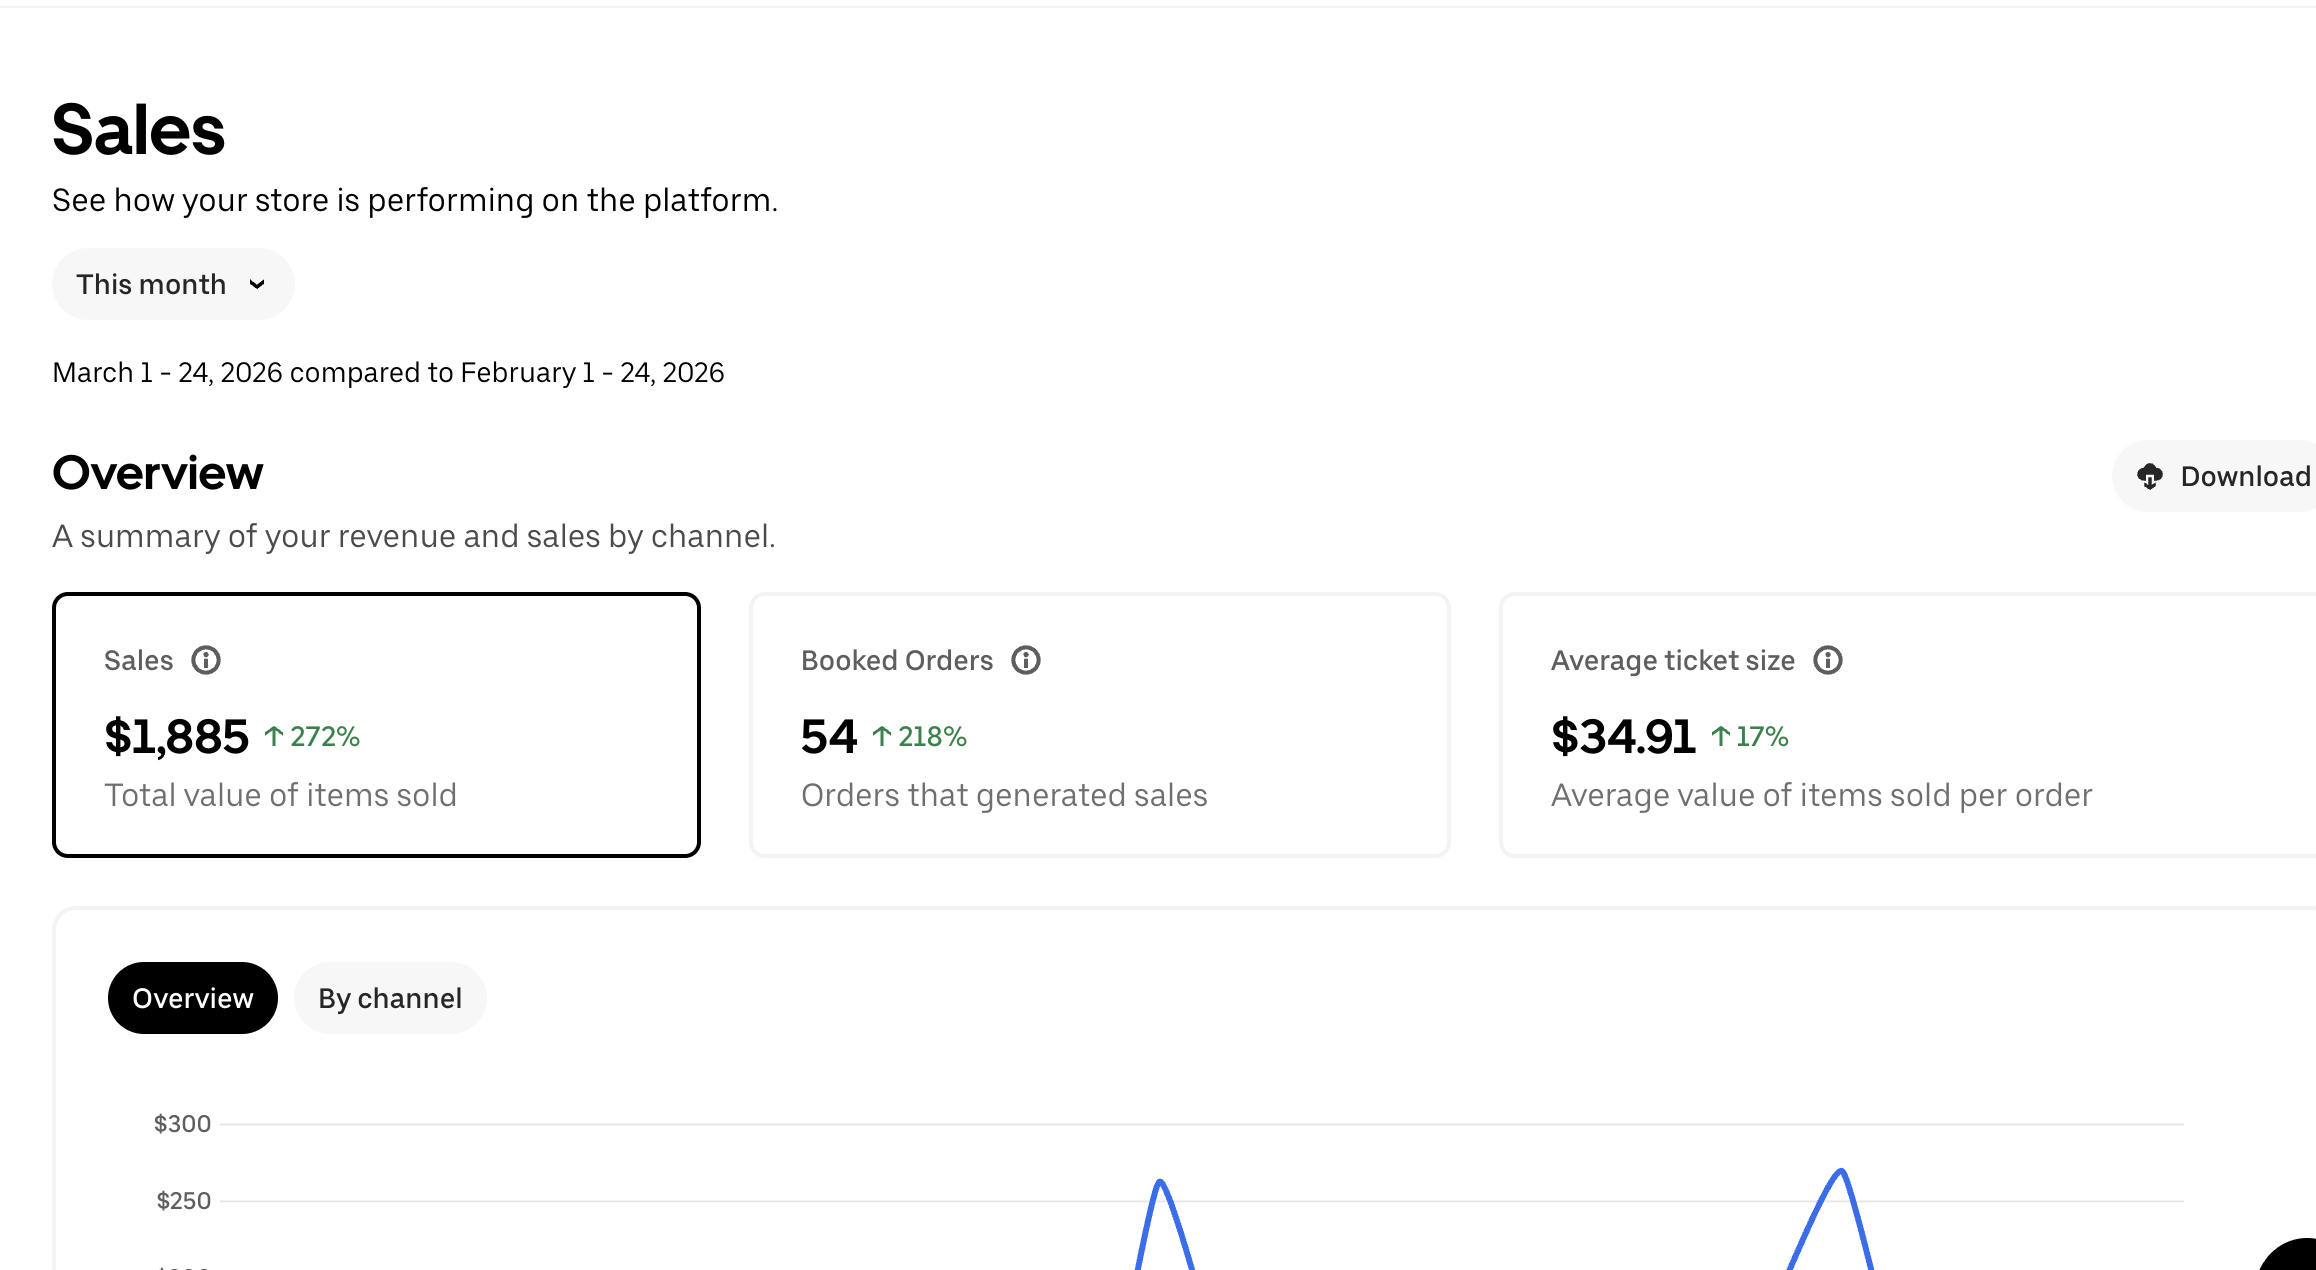
Task: Click the info icon next to Sales
Action: click(x=206, y=660)
